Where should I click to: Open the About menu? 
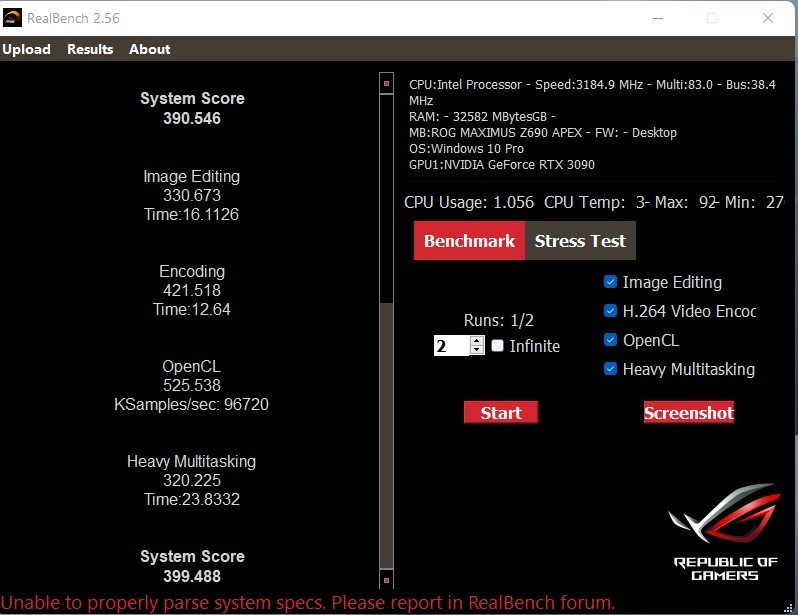click(150, 49)
